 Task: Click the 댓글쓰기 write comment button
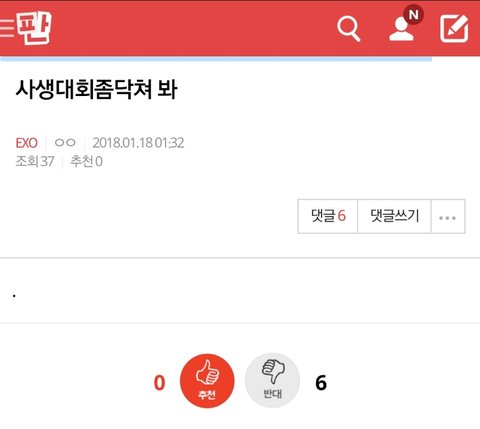(394, 216)
